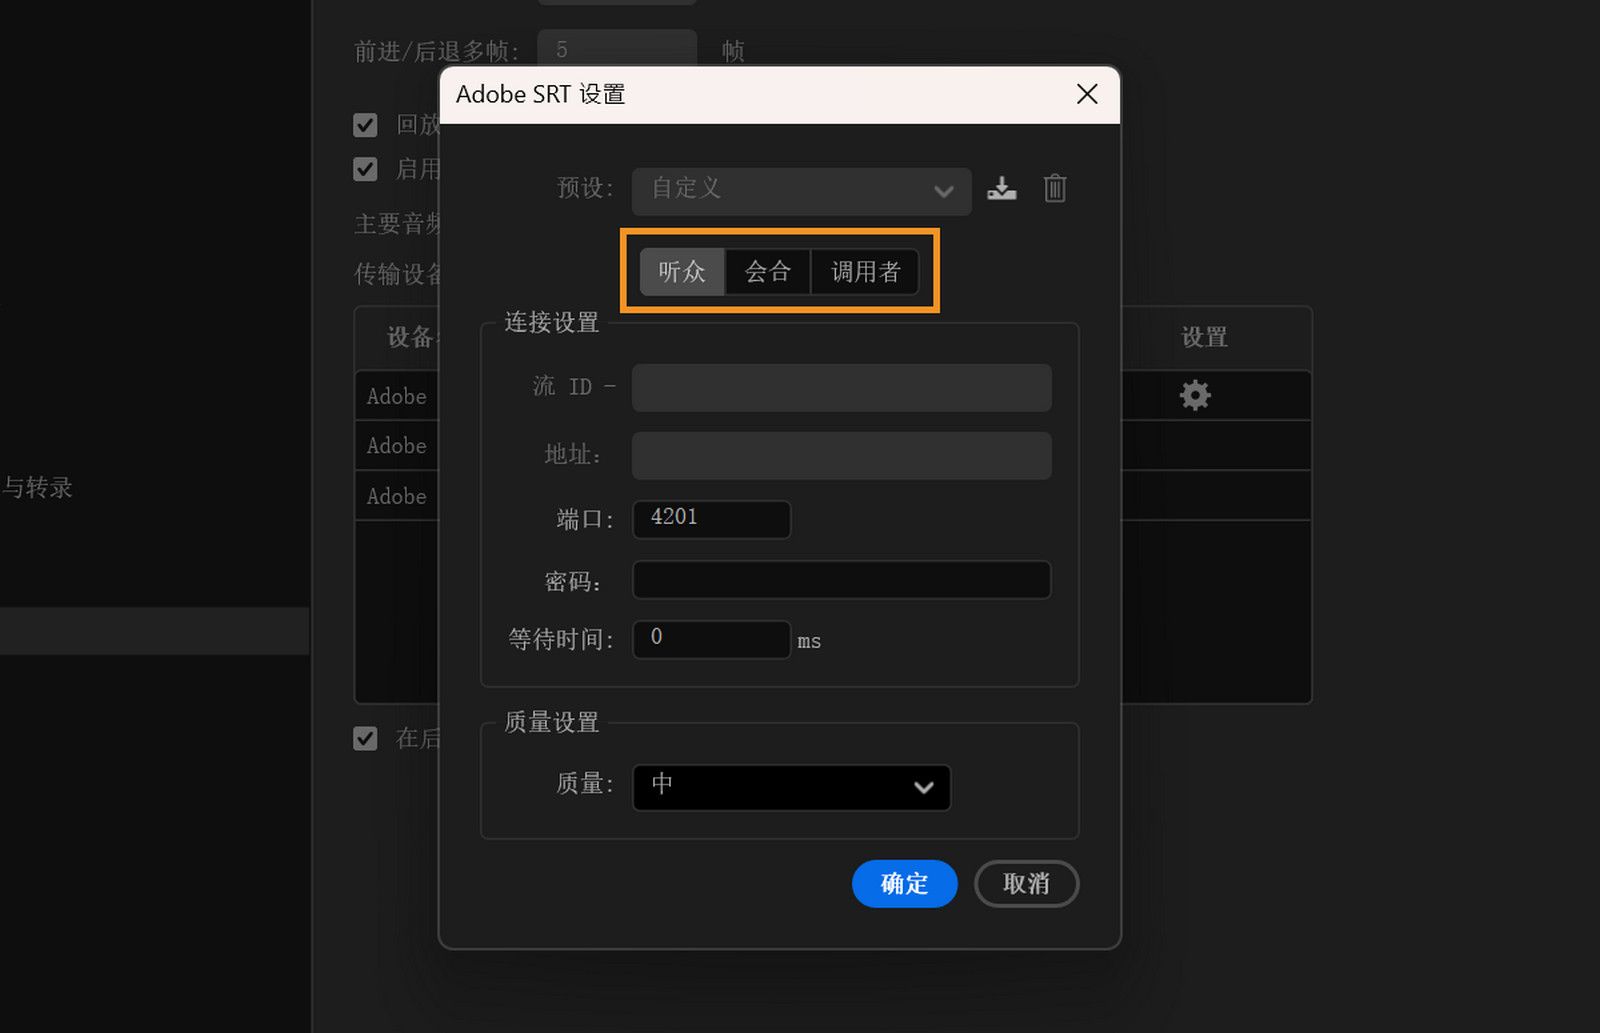Click the 流 ID input field
The image size is (1600, 1033).
click(x=840, y=388)
